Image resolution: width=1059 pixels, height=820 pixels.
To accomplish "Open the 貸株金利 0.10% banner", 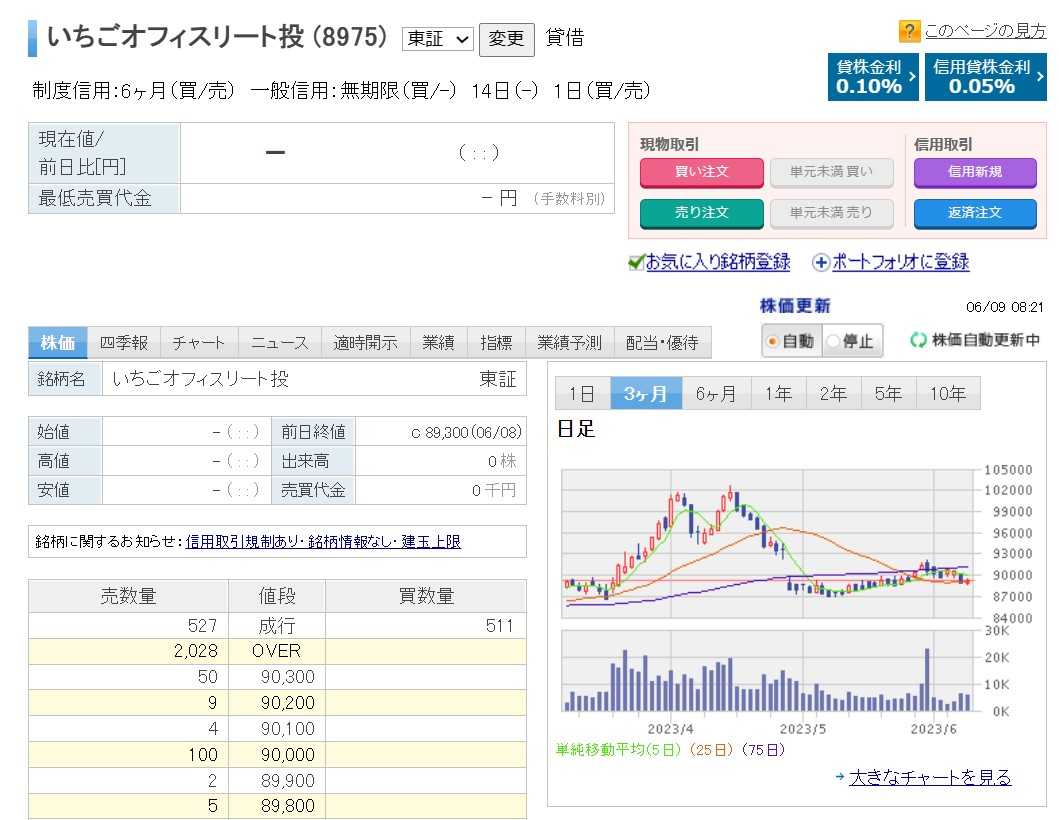I will coord(873,77).
